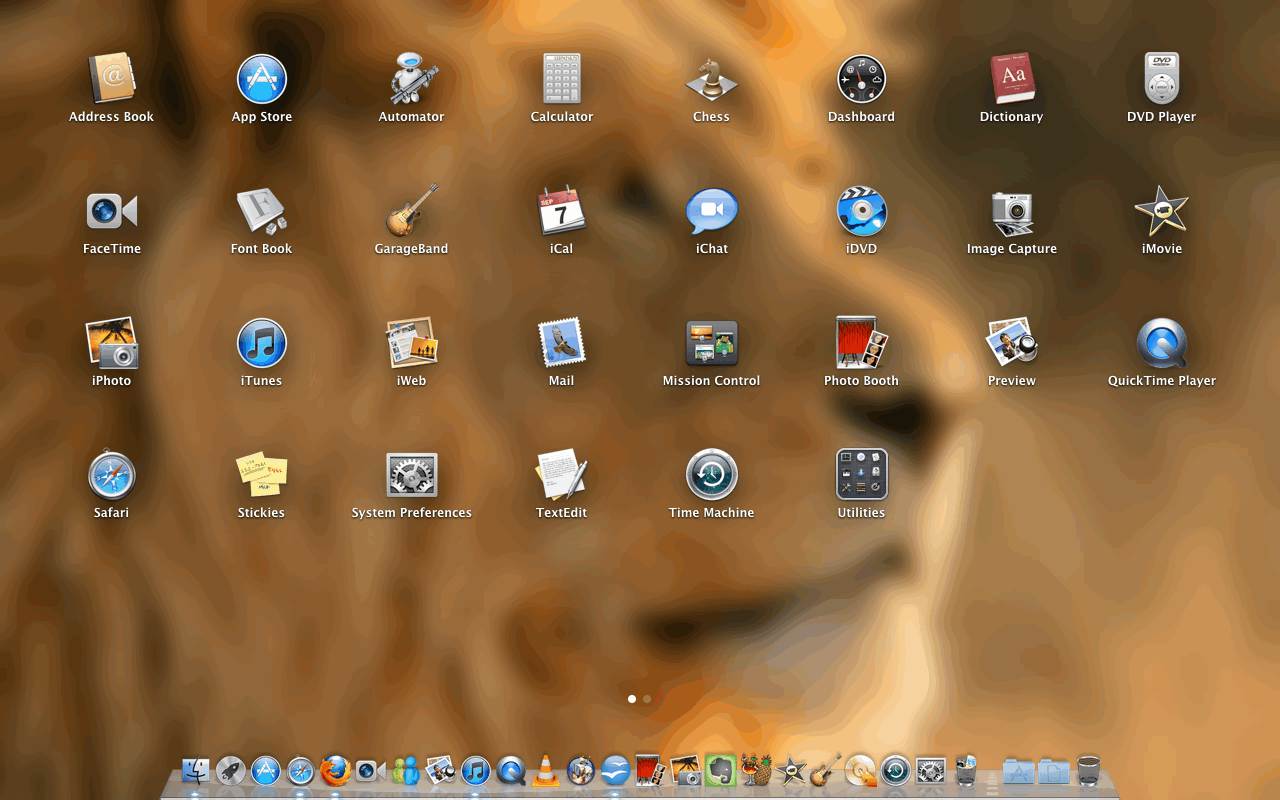The width and height of the screenshot is (1280, 800).
Task: Click Finder in the Dock
Action: tap(196, 771)
